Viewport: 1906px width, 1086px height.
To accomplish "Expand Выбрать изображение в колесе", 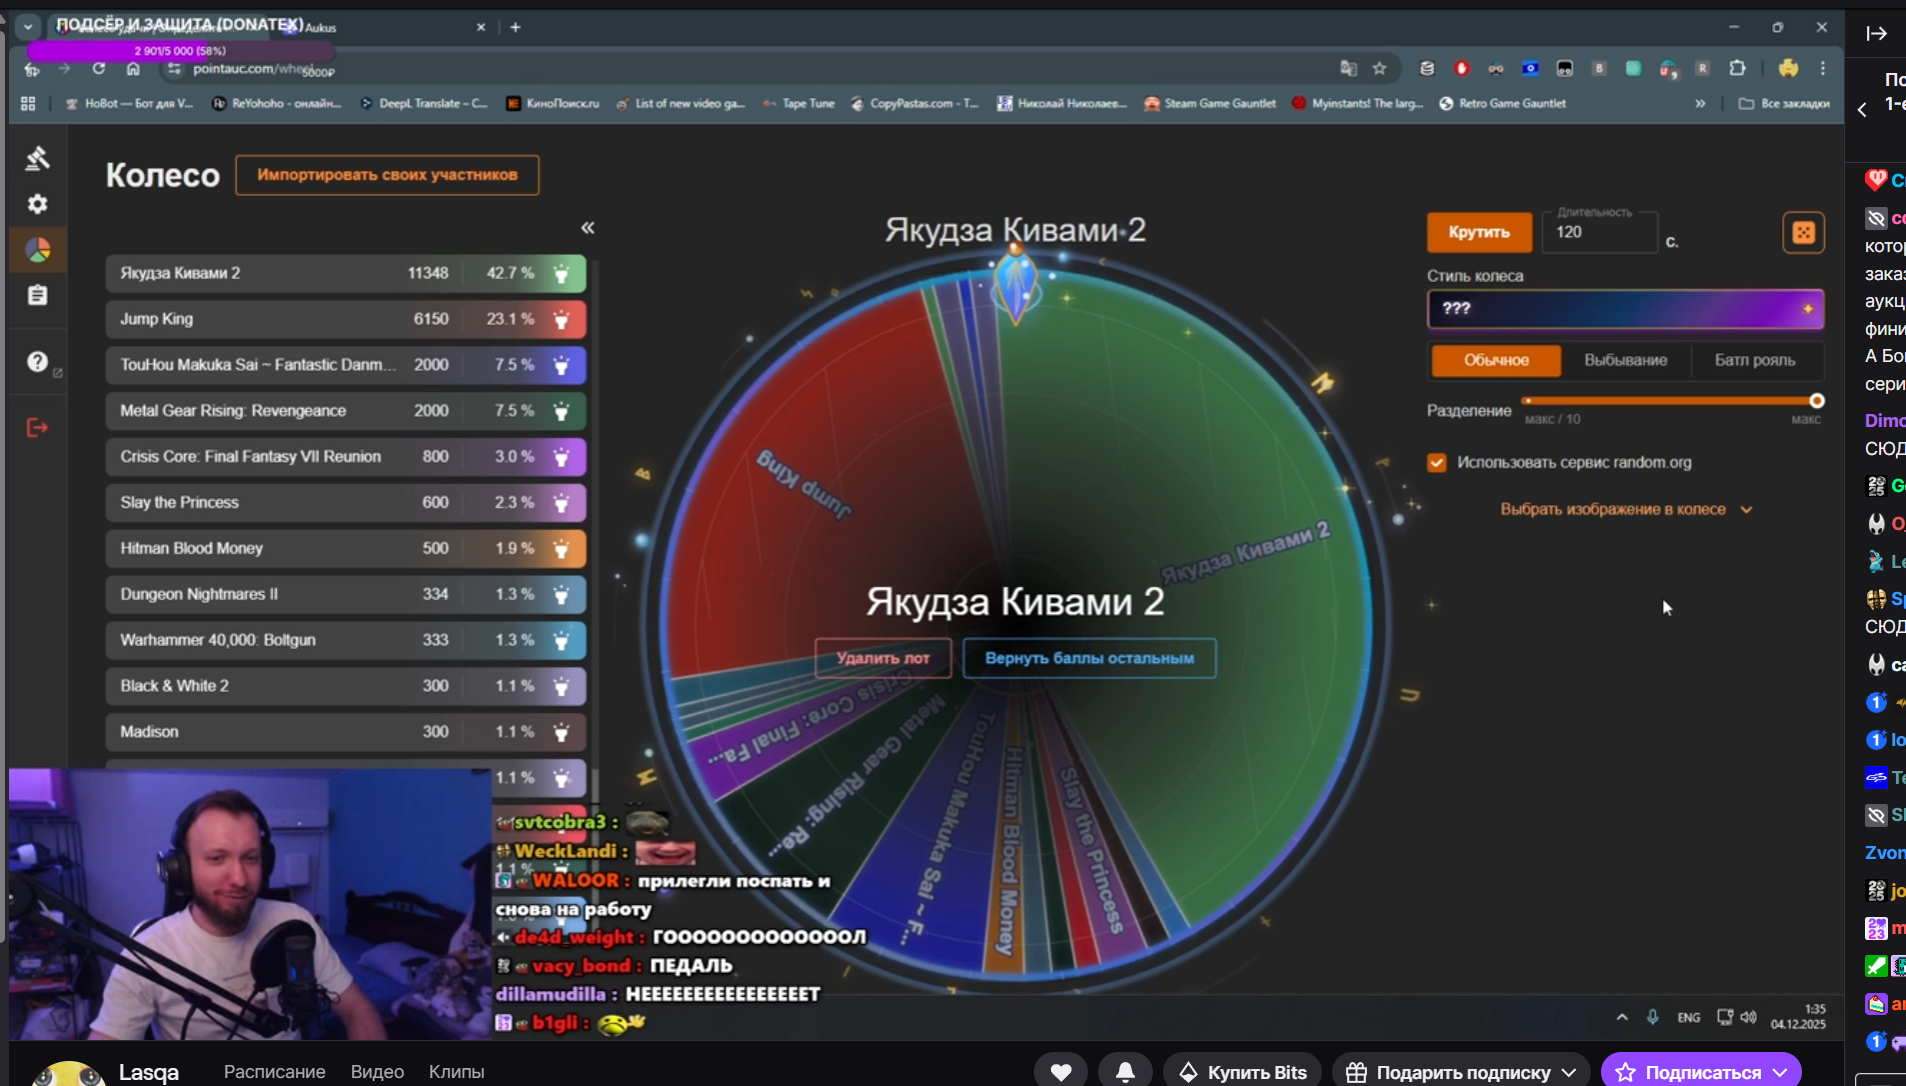I will 1626,509.
